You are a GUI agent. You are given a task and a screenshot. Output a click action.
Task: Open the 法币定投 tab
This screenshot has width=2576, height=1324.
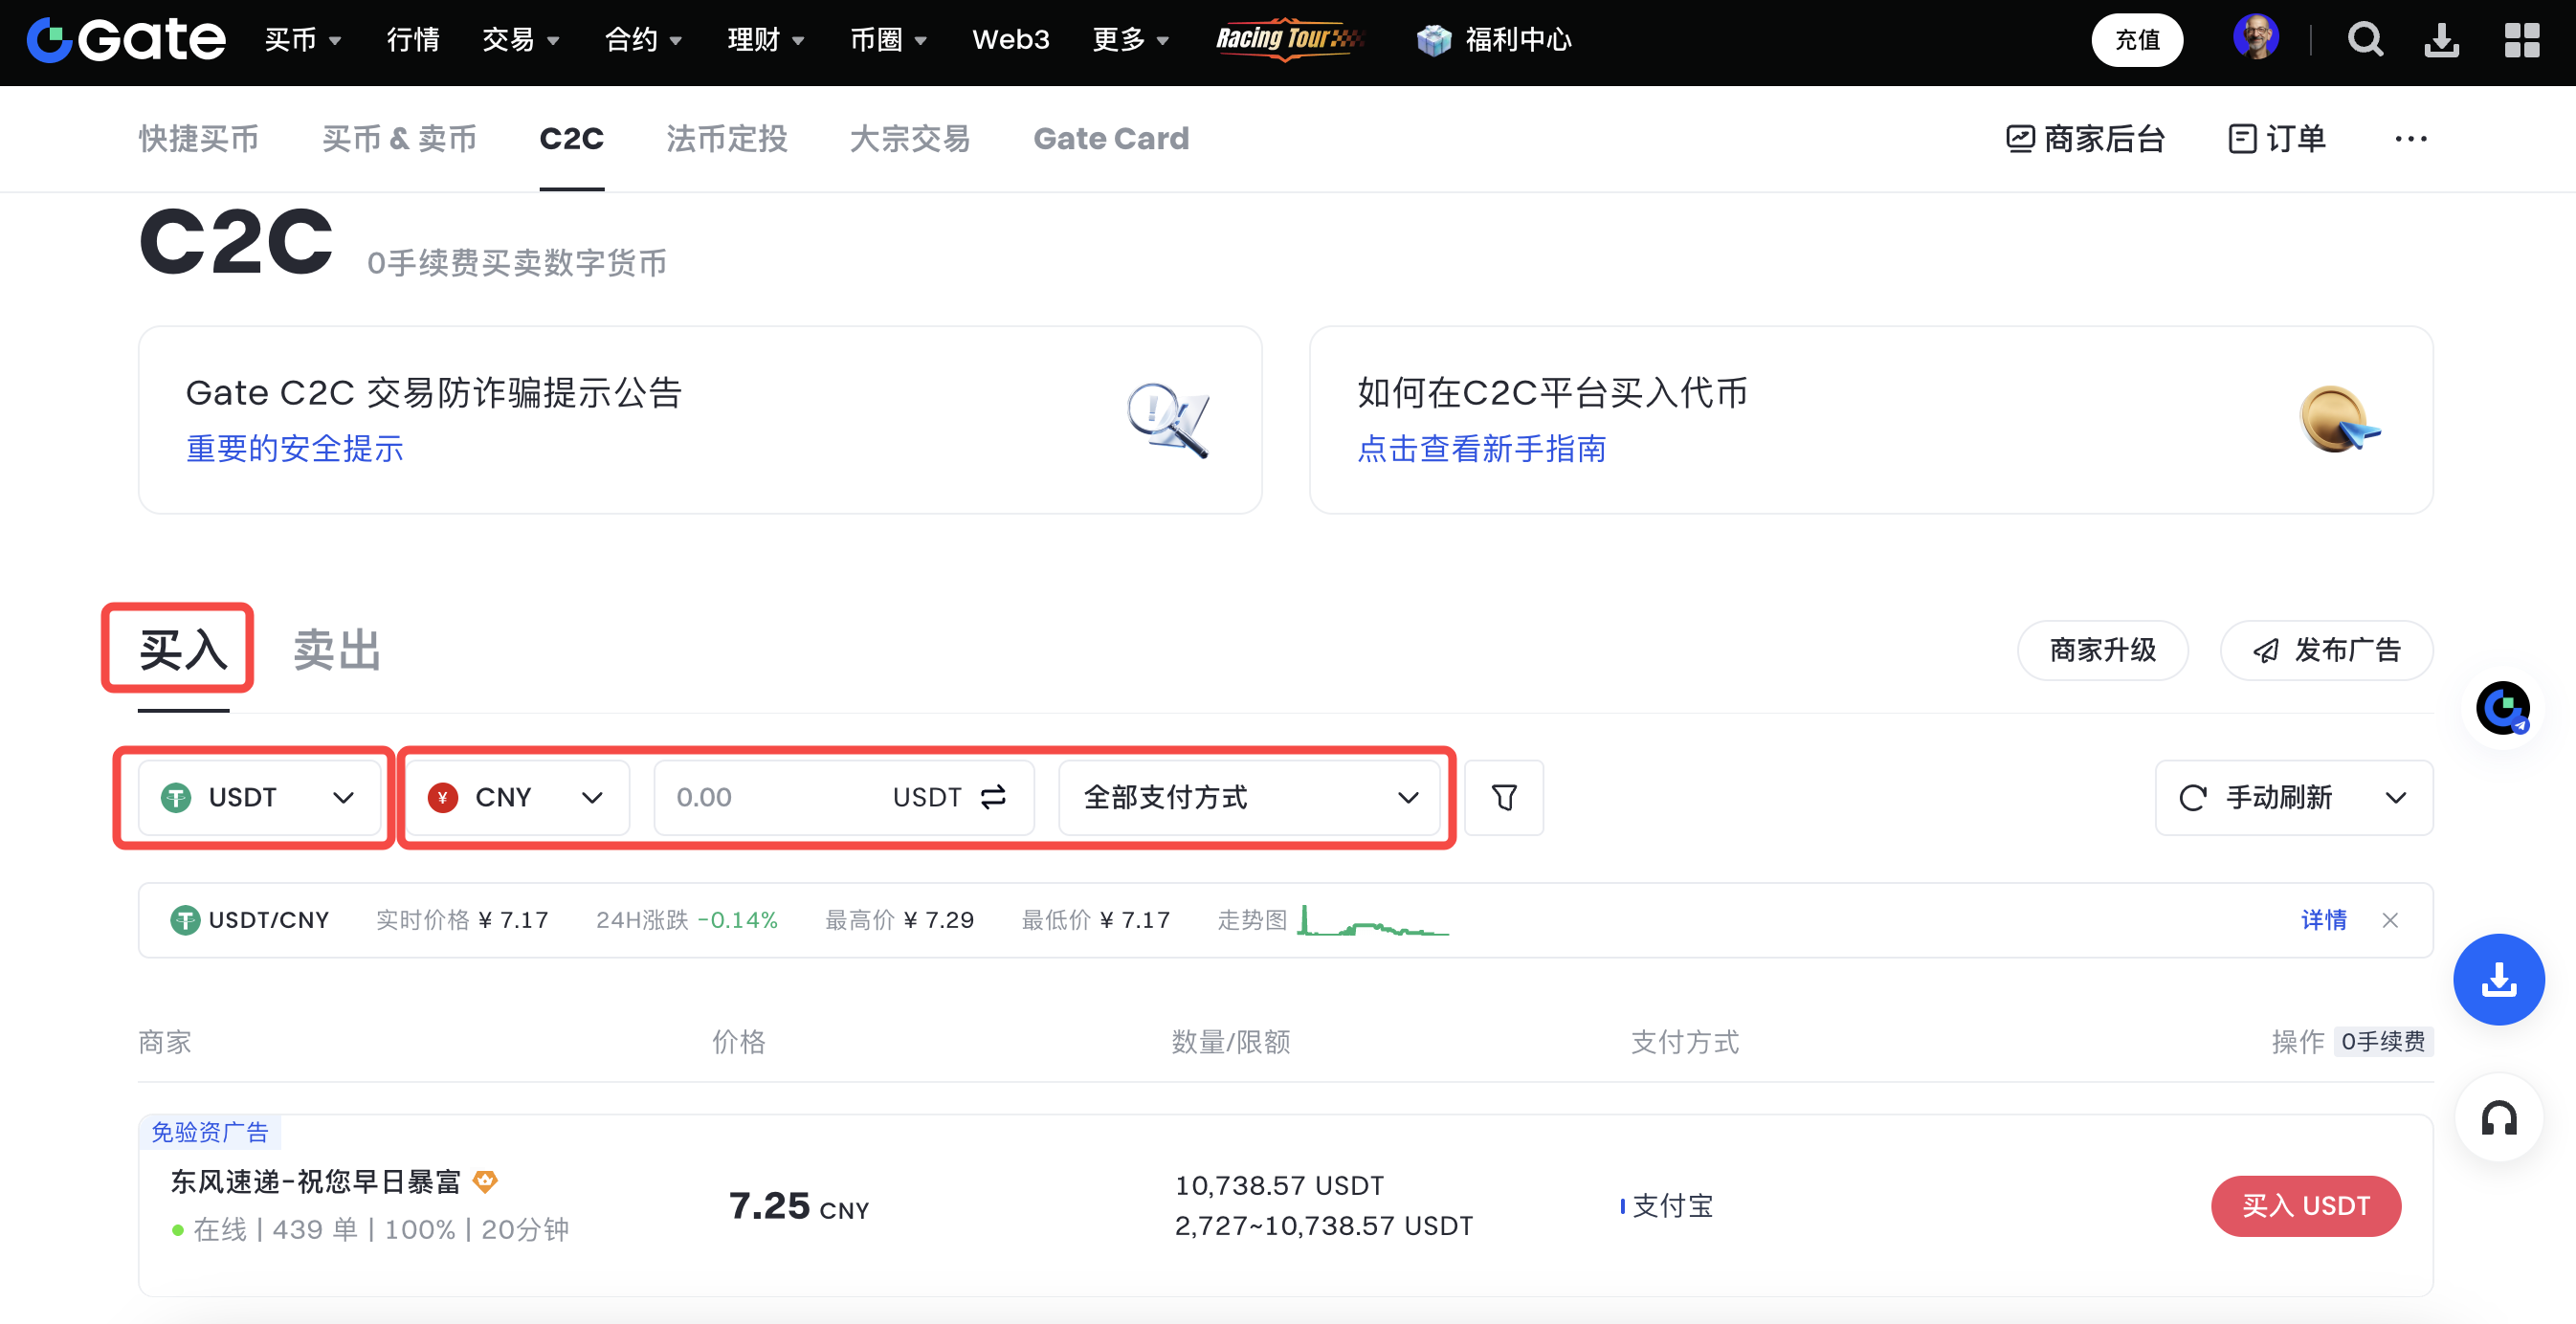[726, 139]
